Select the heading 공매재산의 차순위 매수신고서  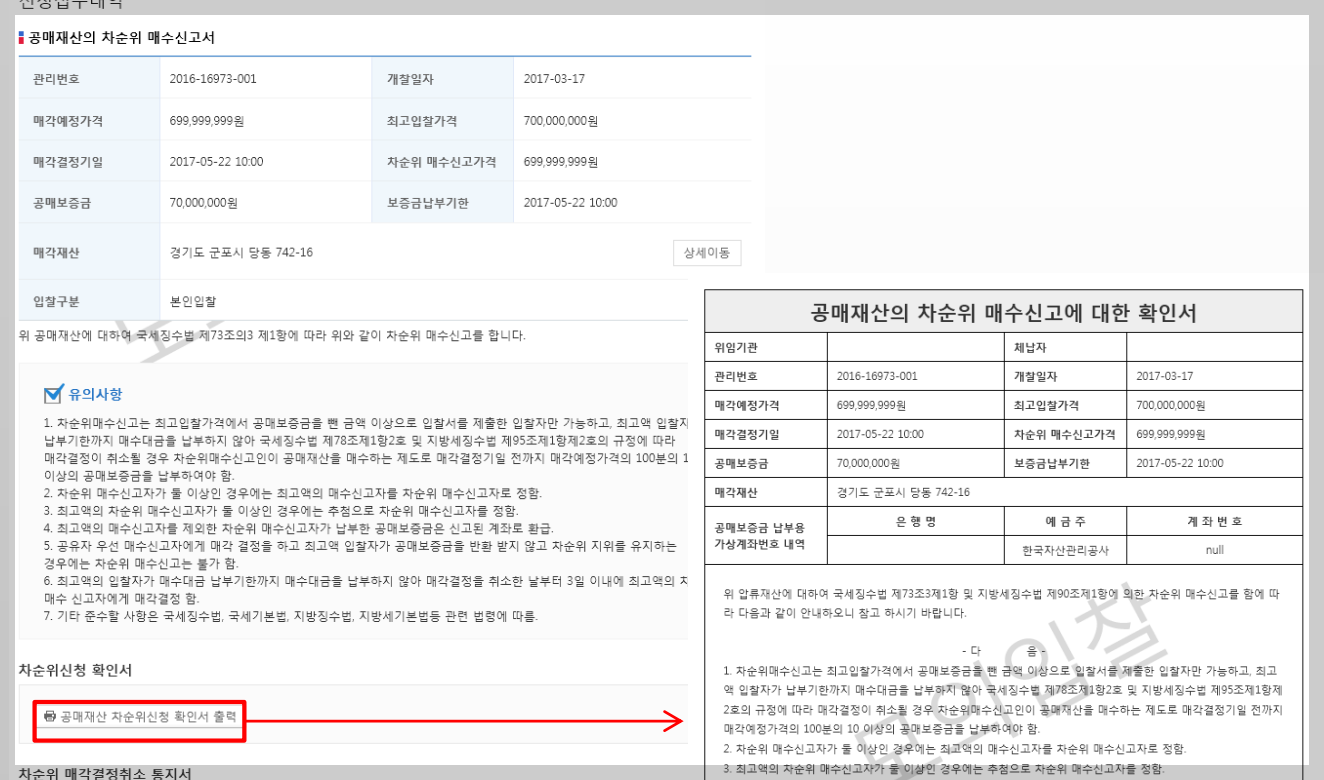point(122,38)
